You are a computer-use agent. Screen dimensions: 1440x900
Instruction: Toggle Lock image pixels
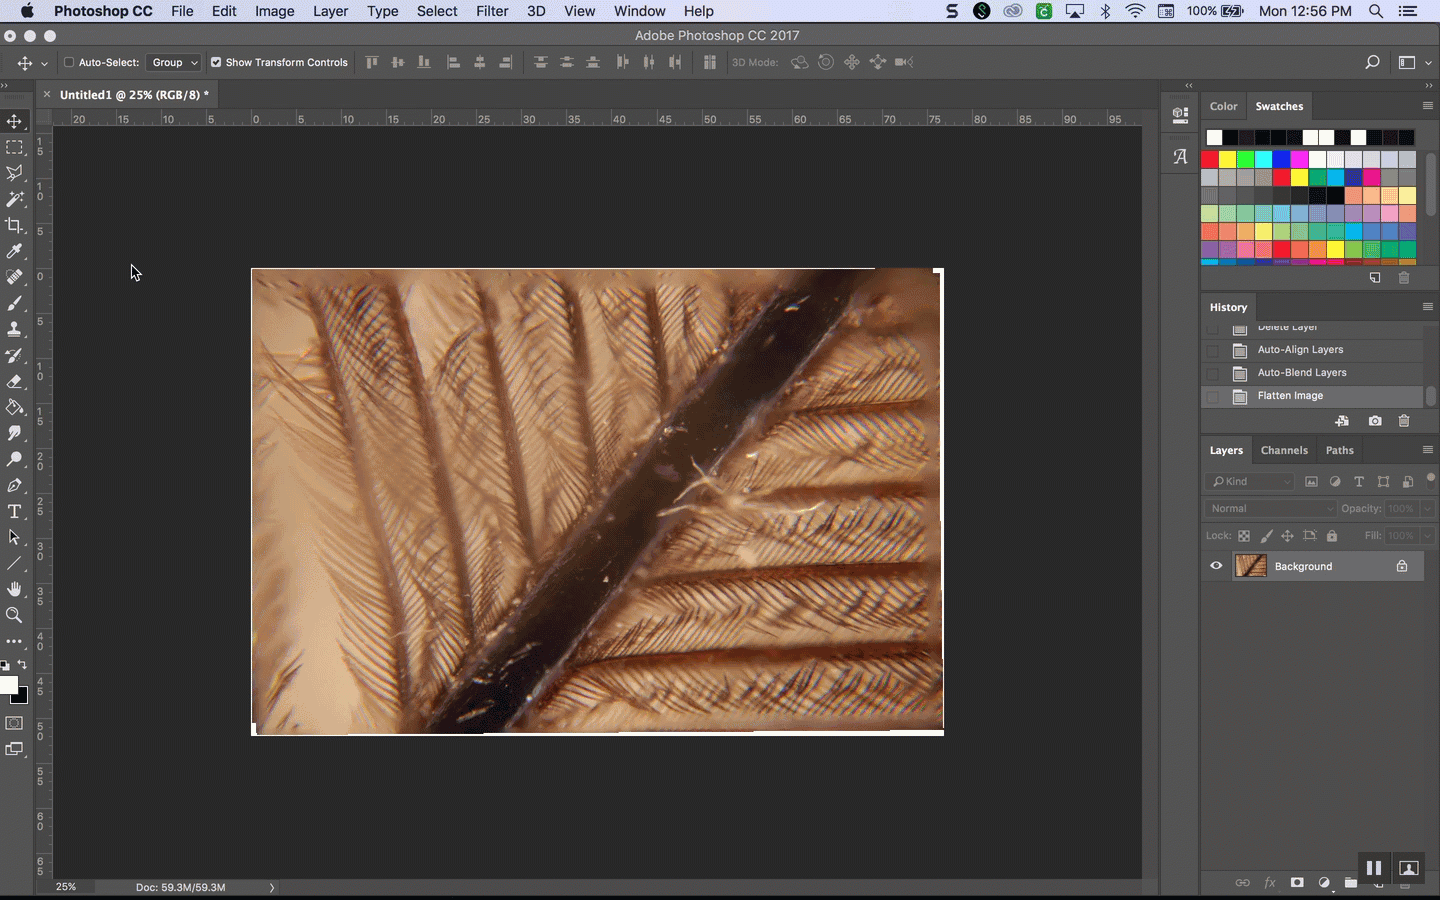(x=1266, y=536)
